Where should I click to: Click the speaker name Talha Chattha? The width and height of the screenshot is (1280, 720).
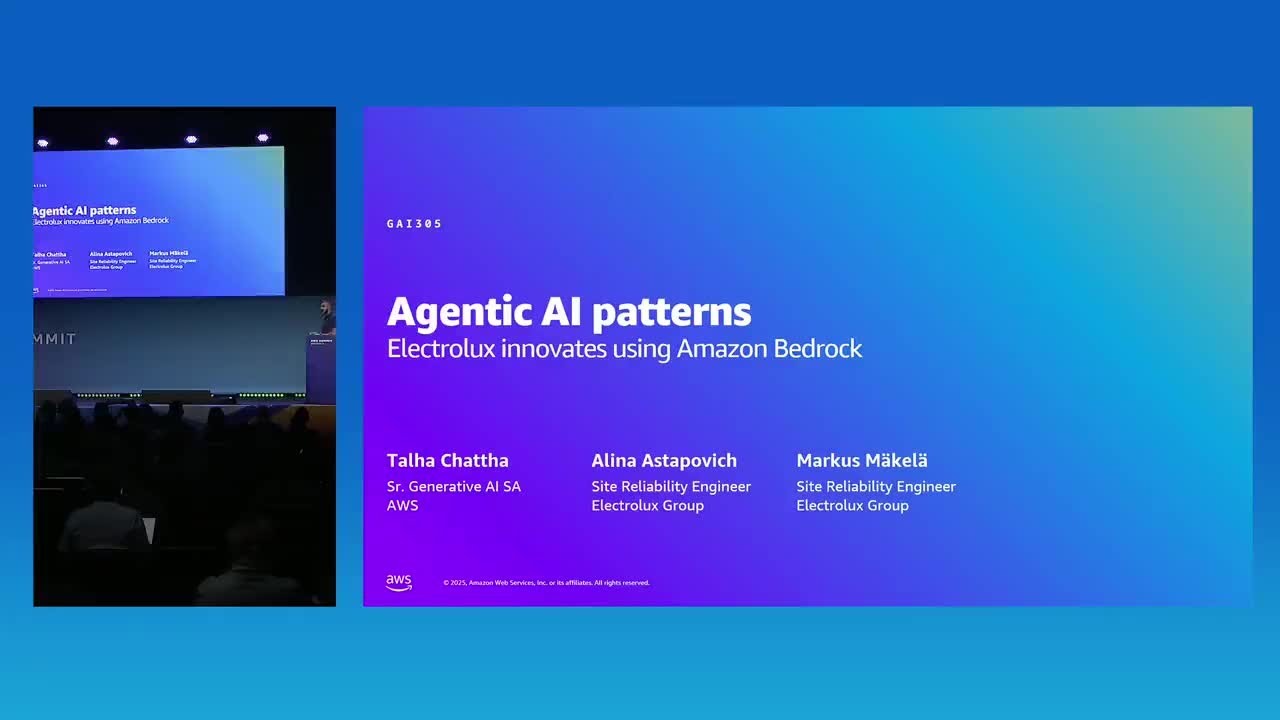click(x=448, y=461)
